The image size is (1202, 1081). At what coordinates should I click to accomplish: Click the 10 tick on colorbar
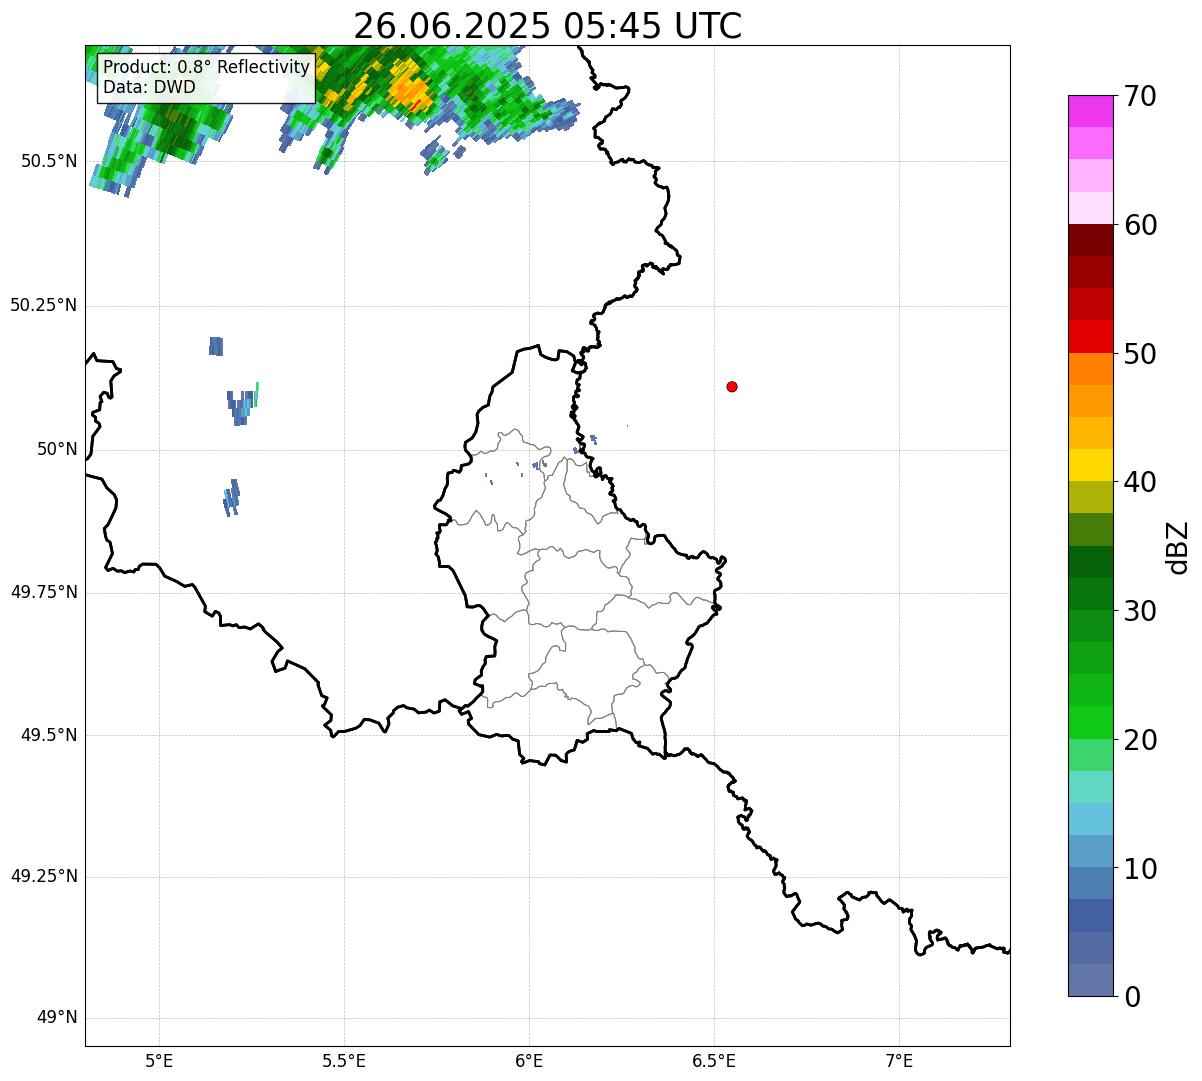click(1139, 869)
